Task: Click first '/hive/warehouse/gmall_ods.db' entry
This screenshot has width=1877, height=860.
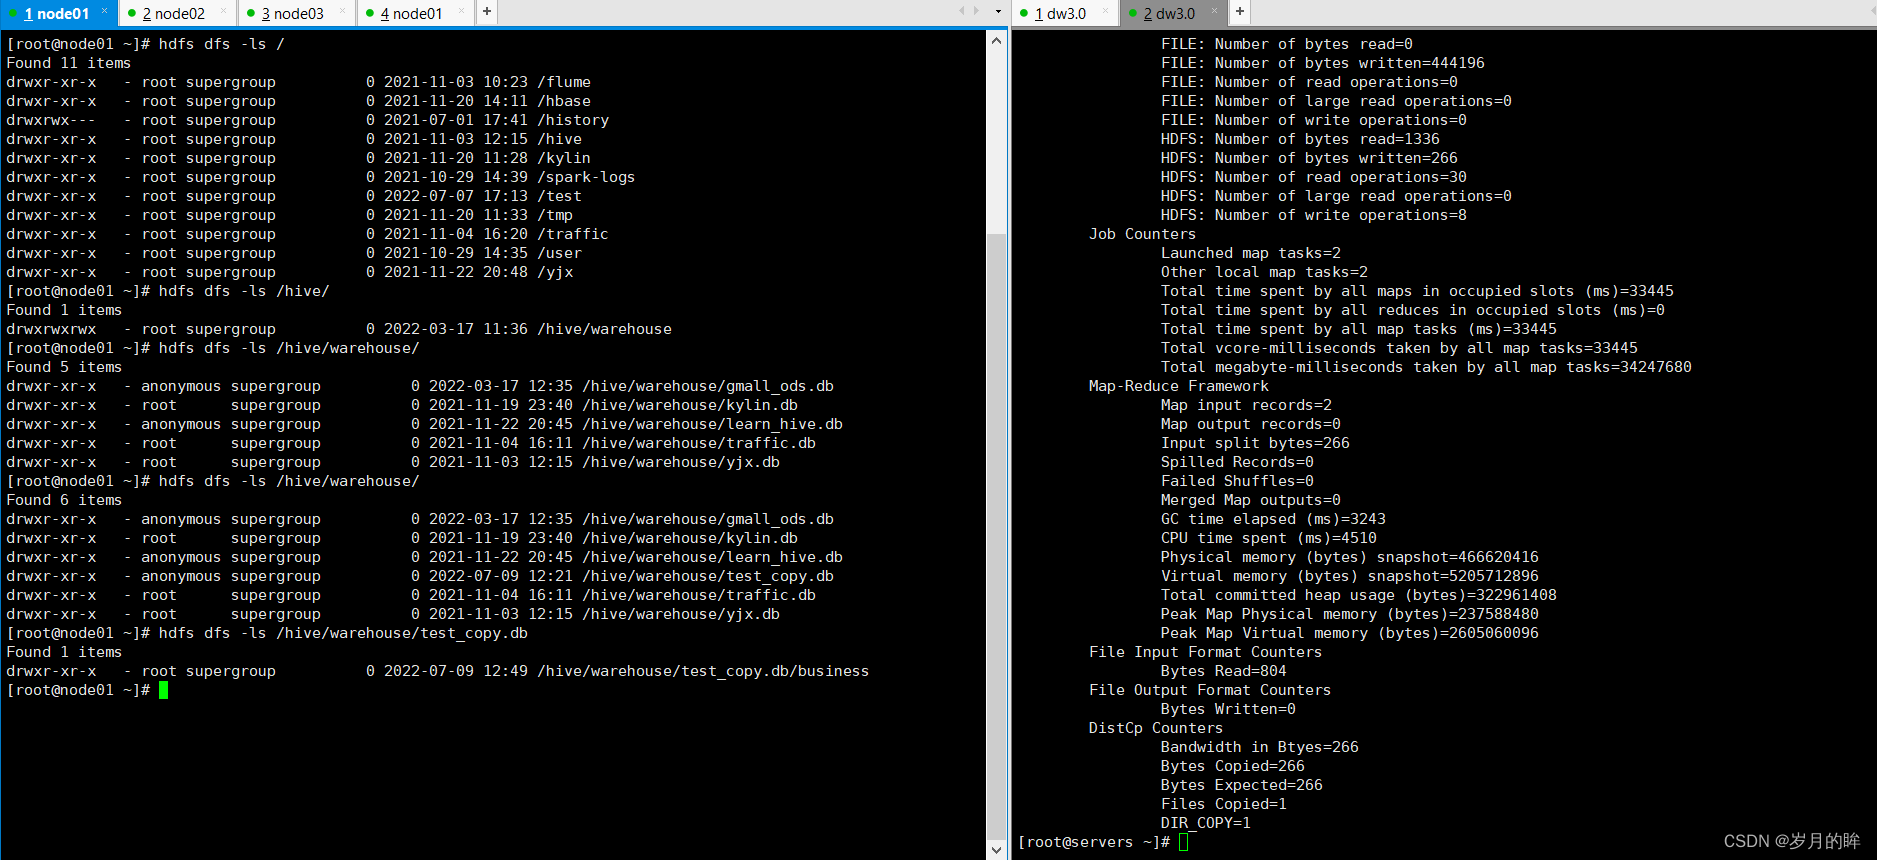Action: pyautogui.click(x=708, y=386)
